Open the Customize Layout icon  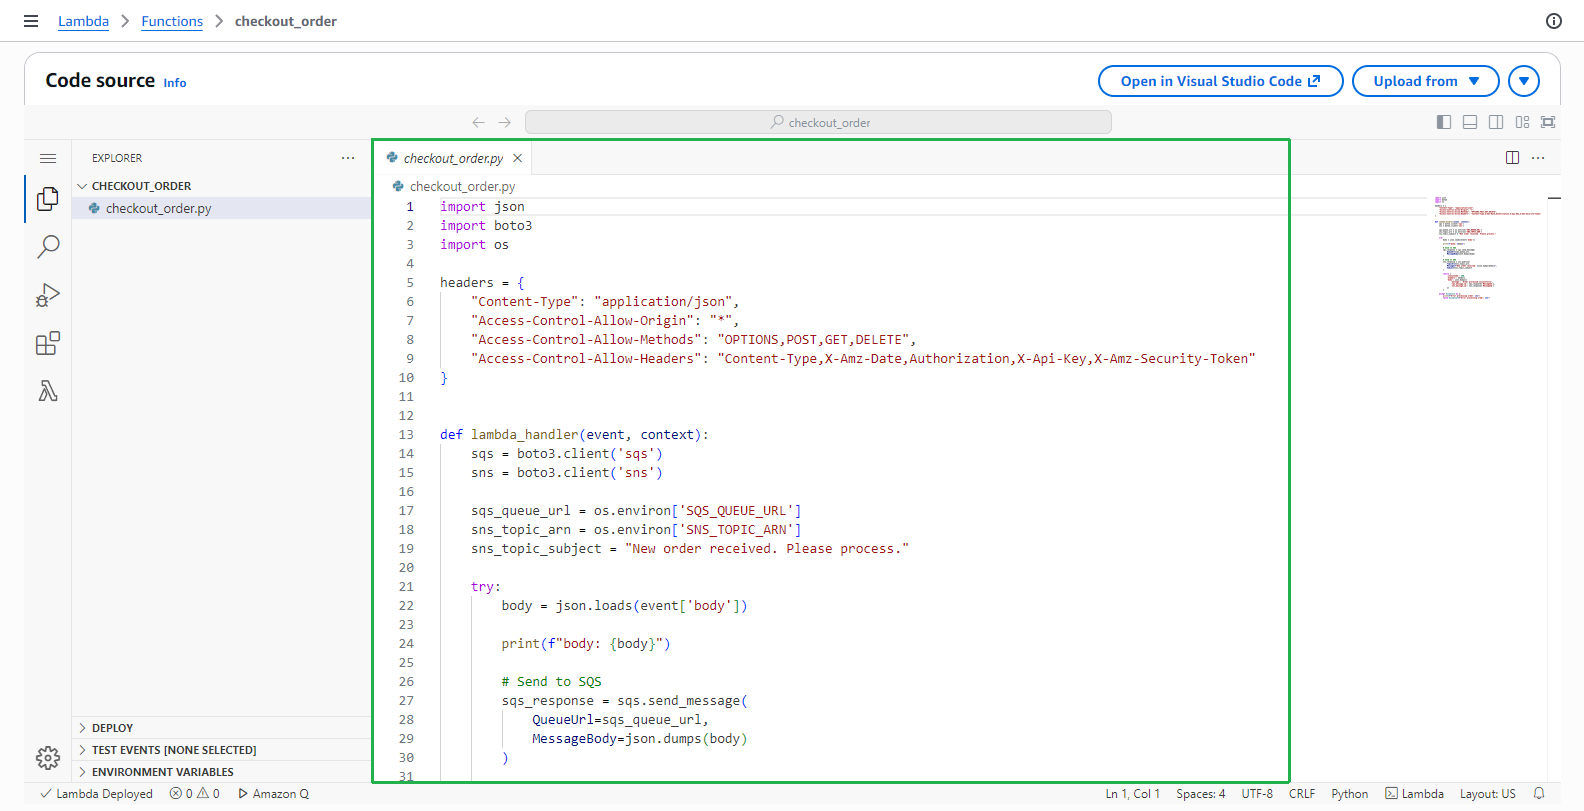1522,122
